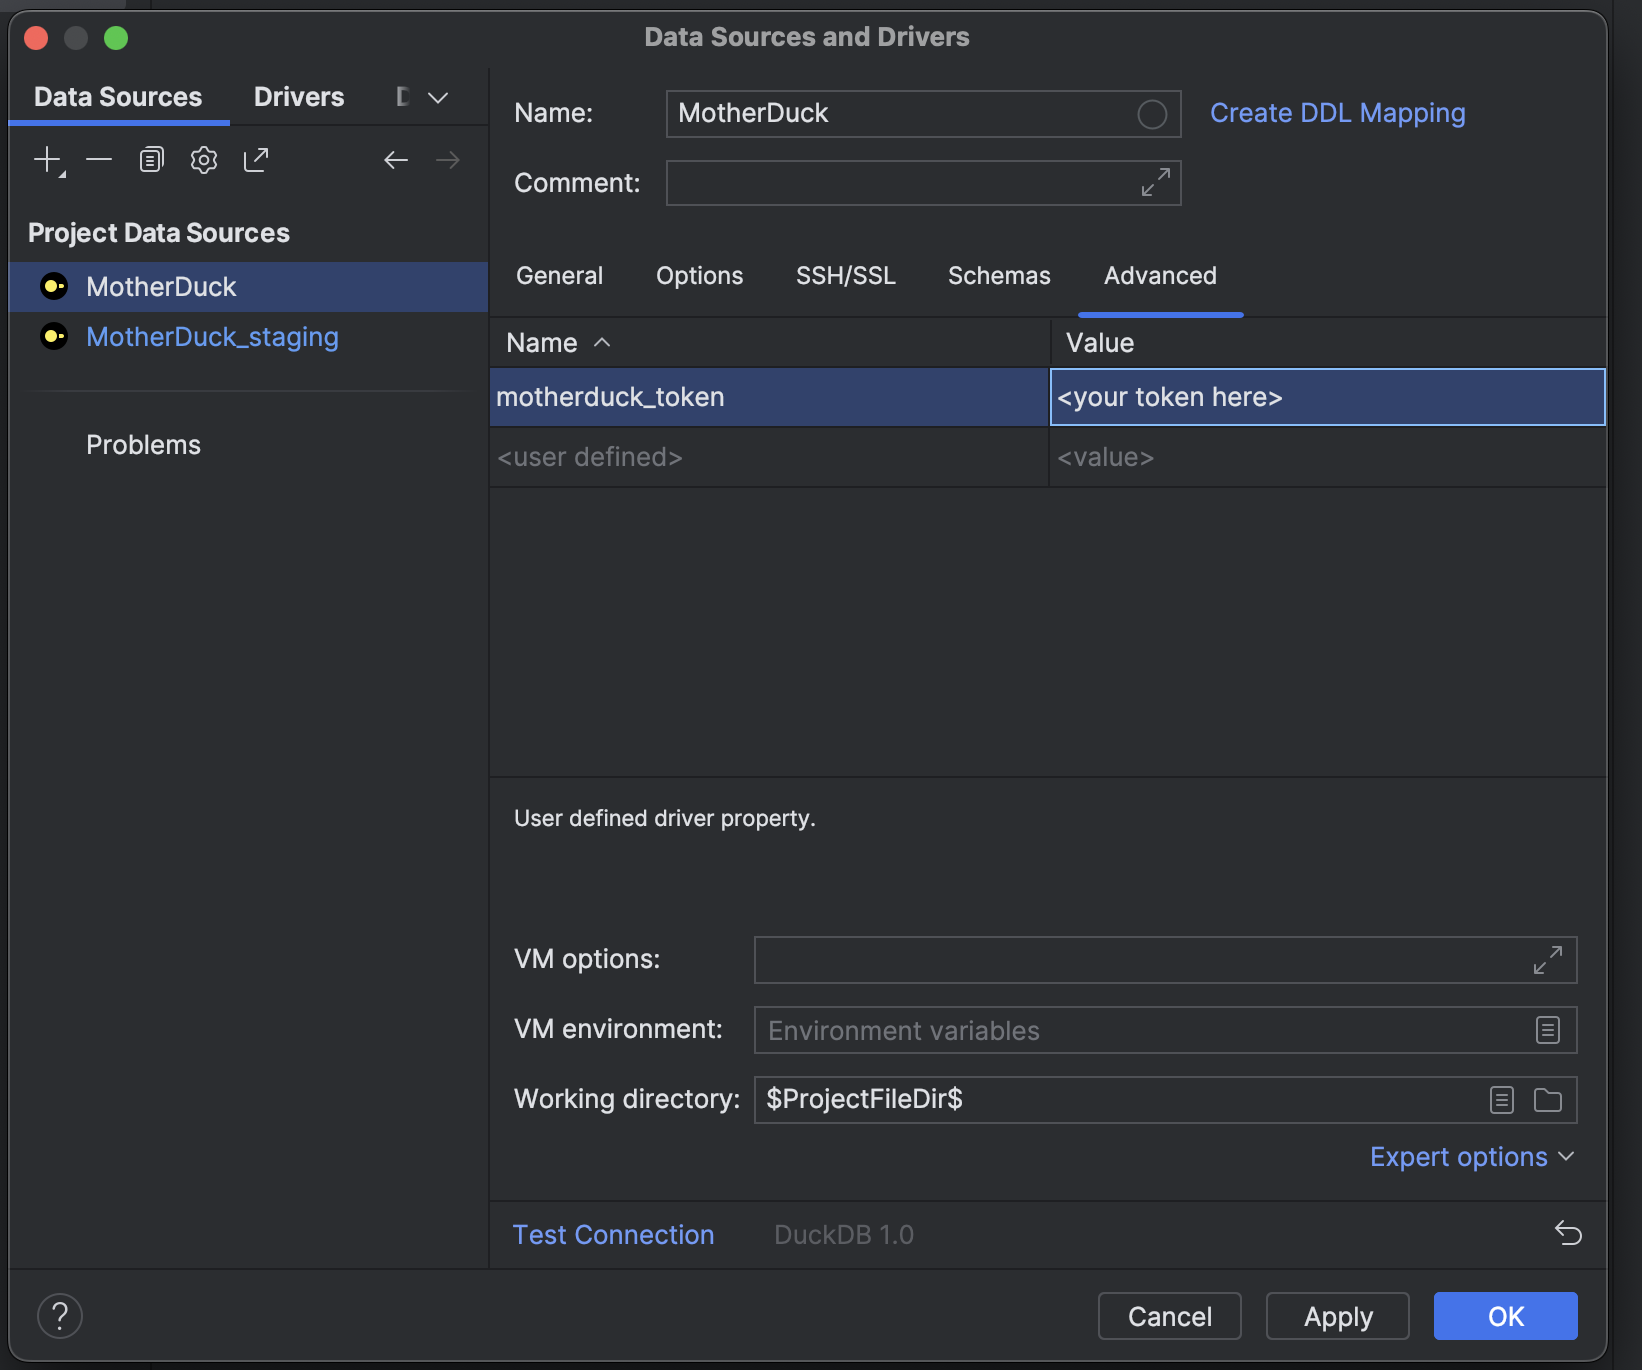Image resolution: width=1642 pixels, height=1370 pixels.
Task: Click the DuckDB 1.0 driver label
Action: tap(844, 1235)
